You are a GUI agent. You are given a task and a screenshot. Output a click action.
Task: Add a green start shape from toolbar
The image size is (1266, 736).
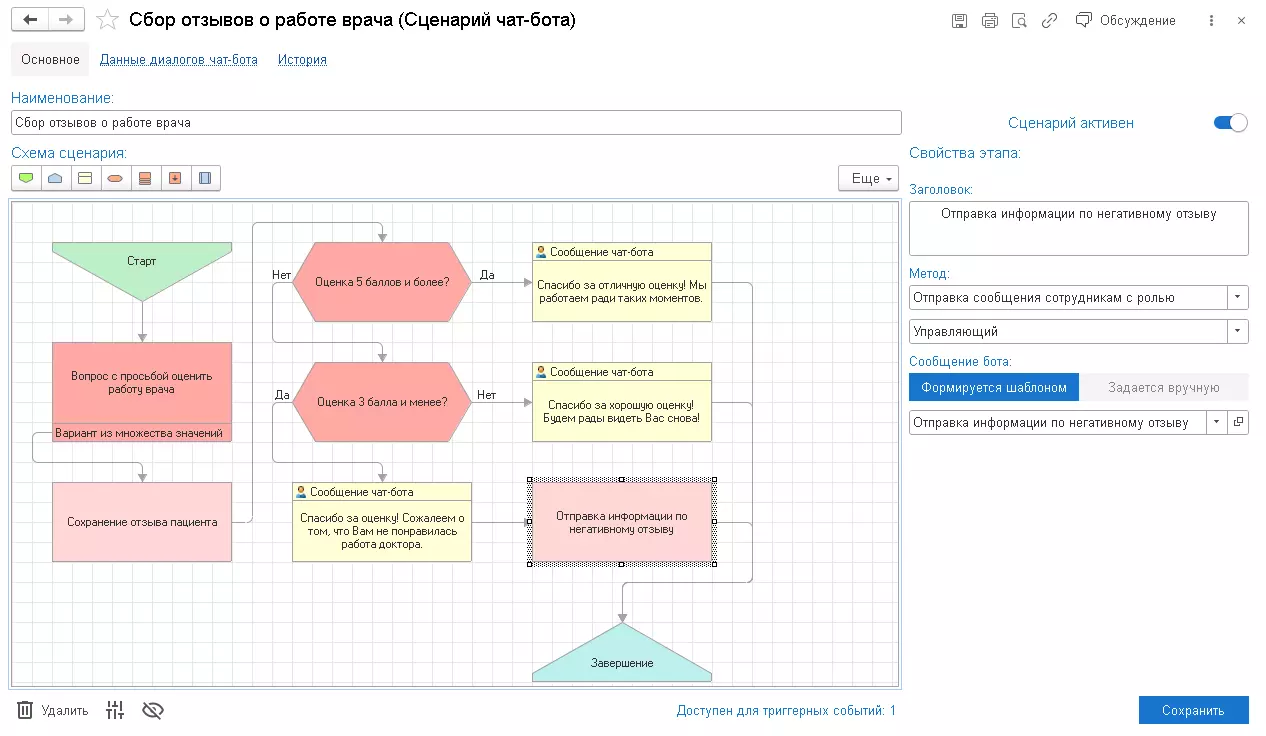click(x=26, y=179)
